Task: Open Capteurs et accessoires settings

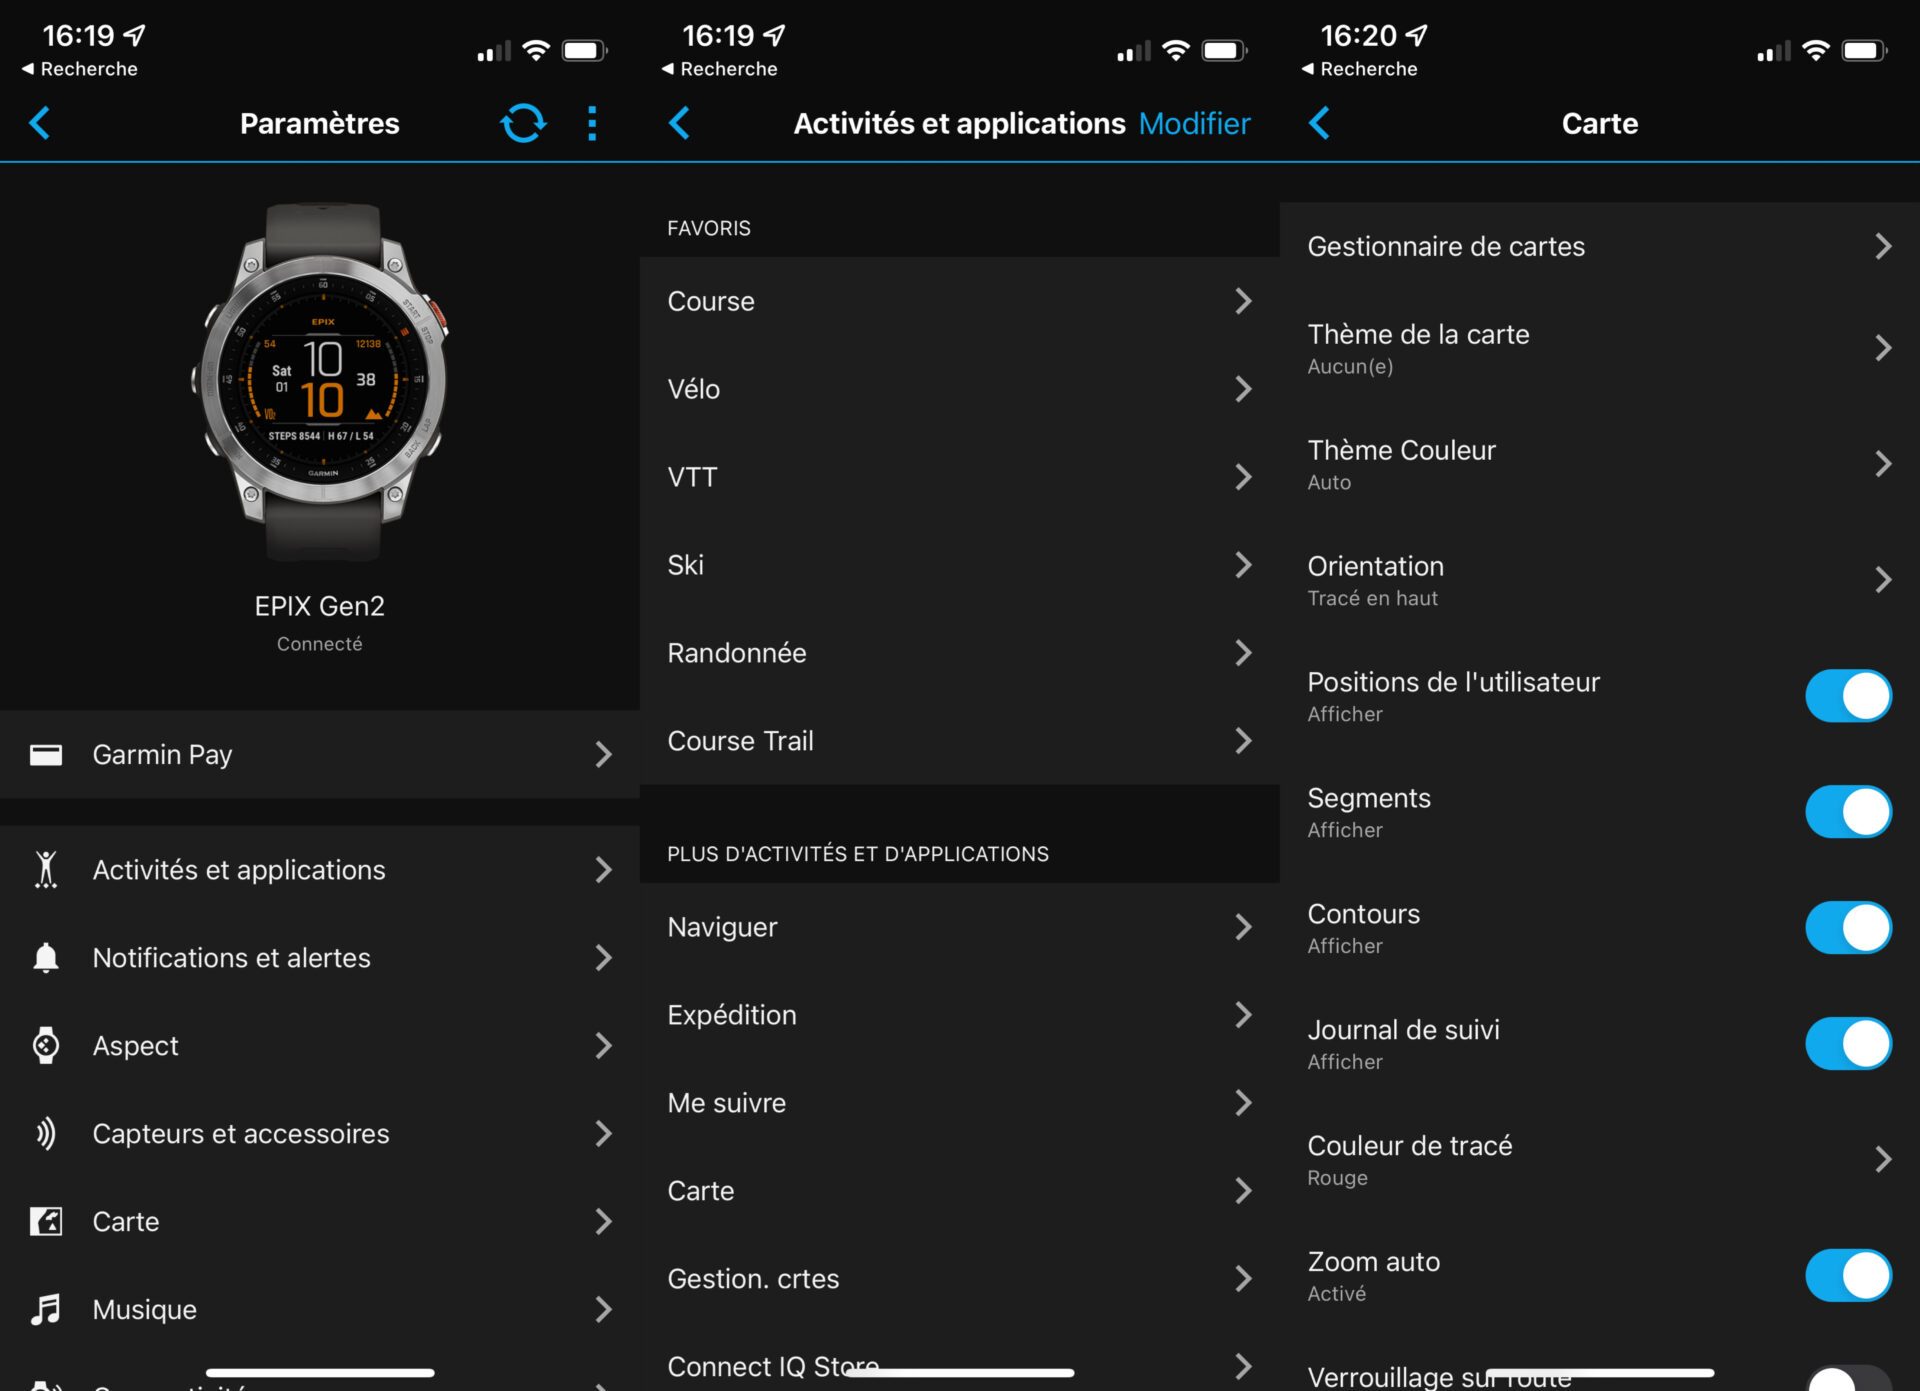Action: [320, 1133]
